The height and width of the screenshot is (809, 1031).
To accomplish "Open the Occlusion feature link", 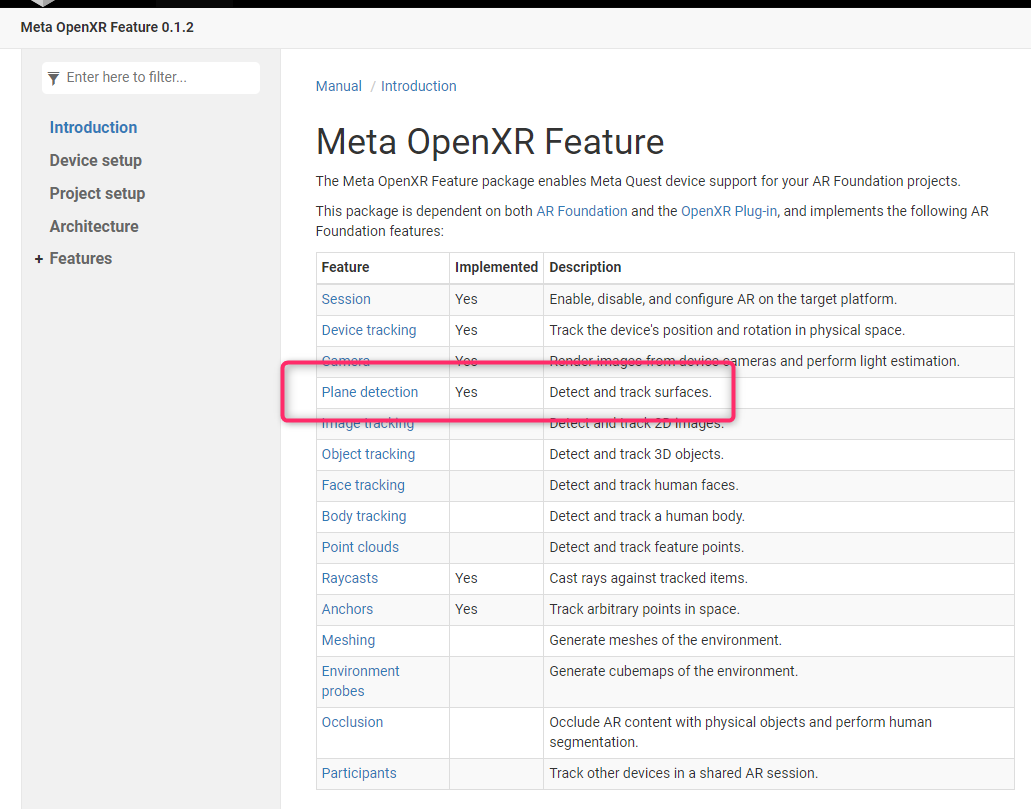I will [x=352, y=722].
